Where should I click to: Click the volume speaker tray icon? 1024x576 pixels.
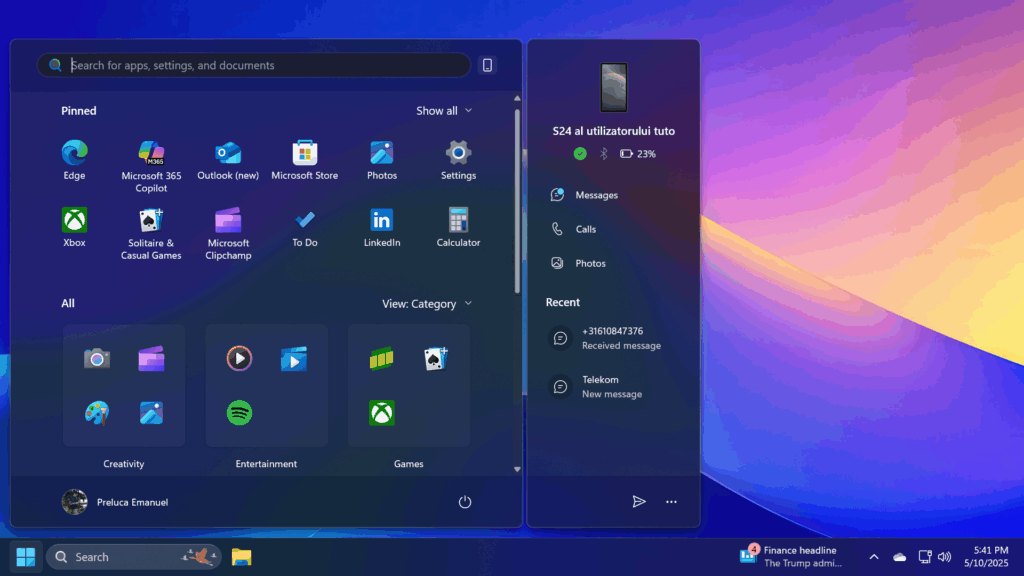pyautogui.click(x=944, y=557)
